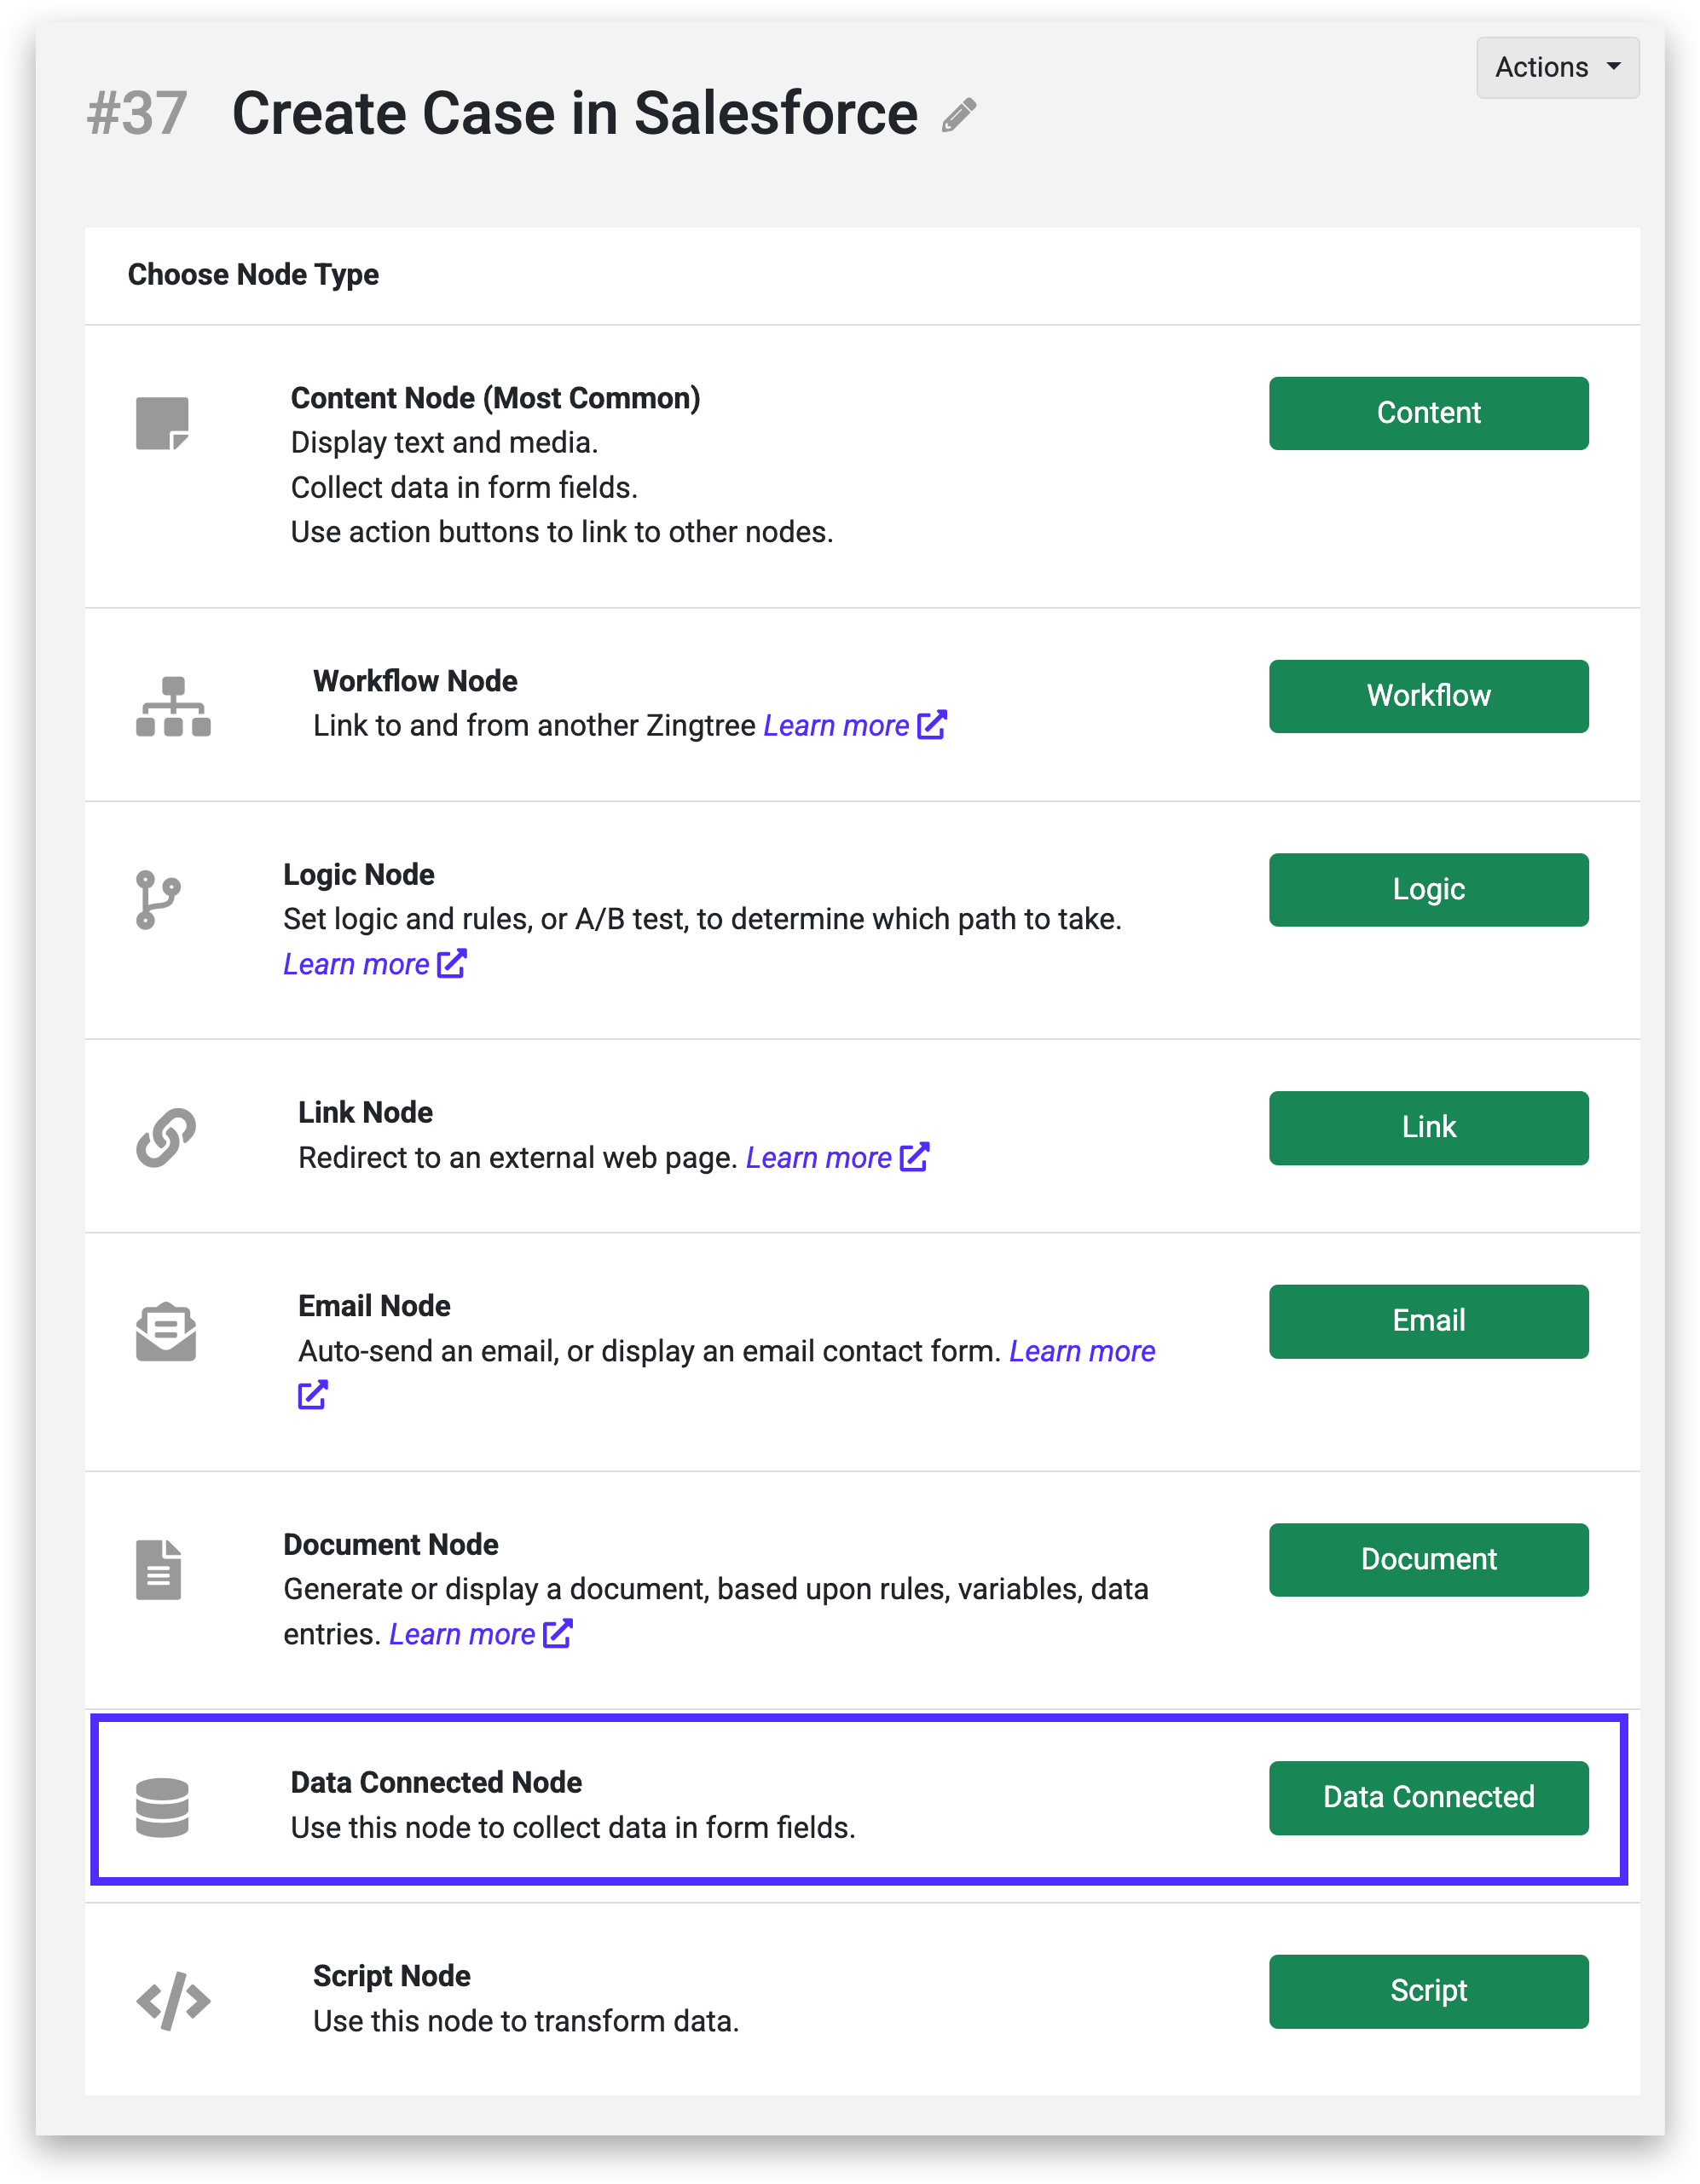Screen dimensions: 1700x2184
Task: Click the pencil icon to rename tree
Action: click(958, 115)
